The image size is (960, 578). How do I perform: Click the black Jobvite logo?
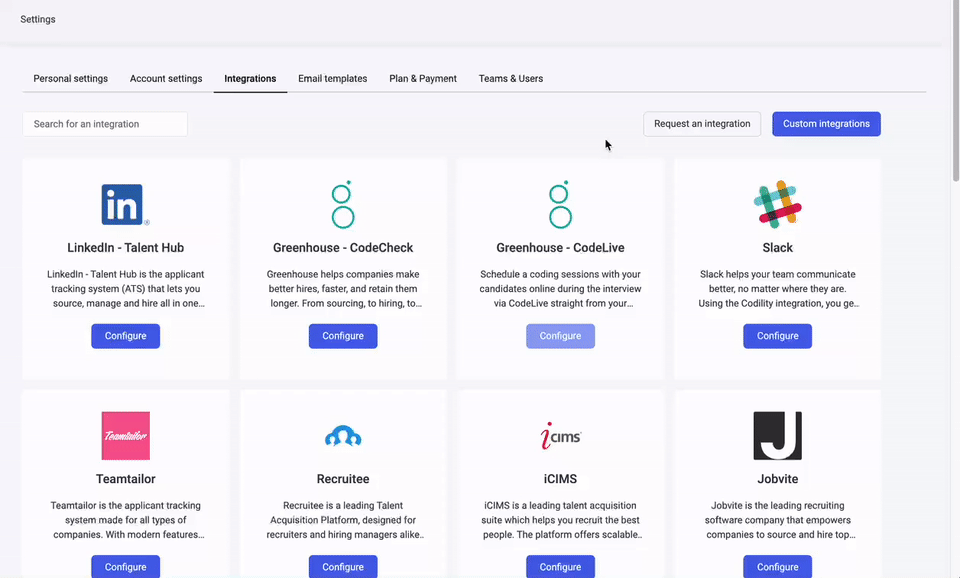(777, 436)
